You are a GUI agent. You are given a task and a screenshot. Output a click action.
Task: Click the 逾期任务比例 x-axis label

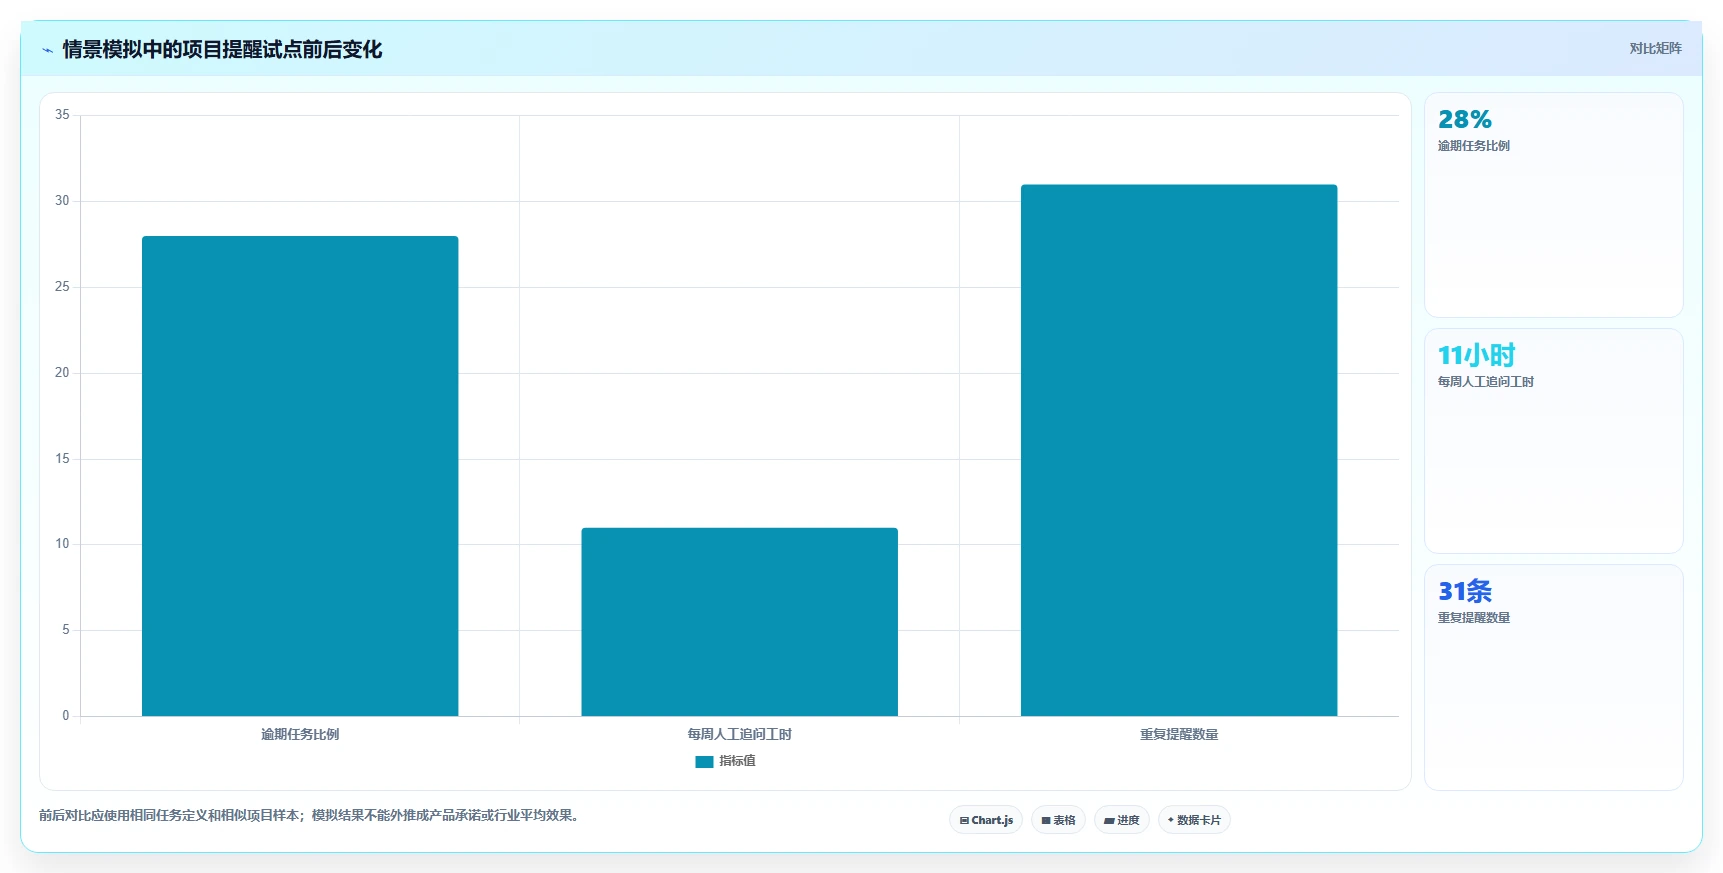[x=300, y=734]
